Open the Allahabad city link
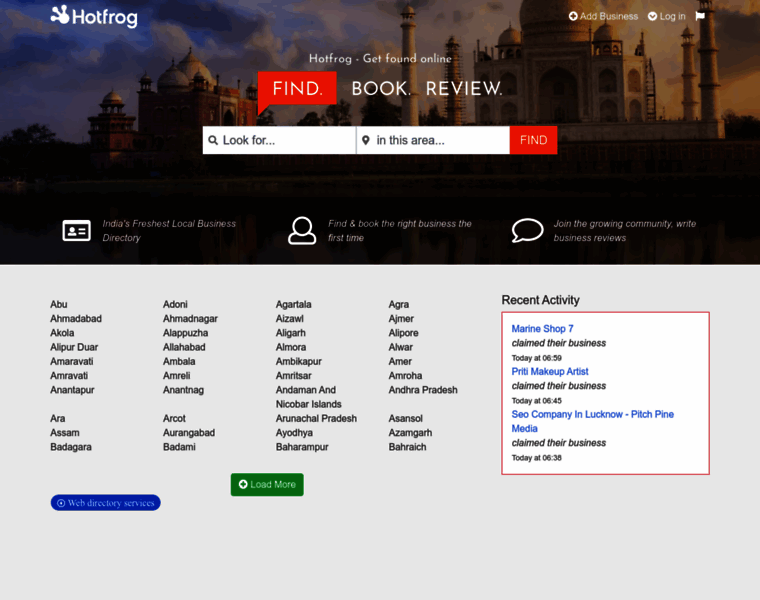This screenshot has height=600, width=760. [x=184, y=347]
